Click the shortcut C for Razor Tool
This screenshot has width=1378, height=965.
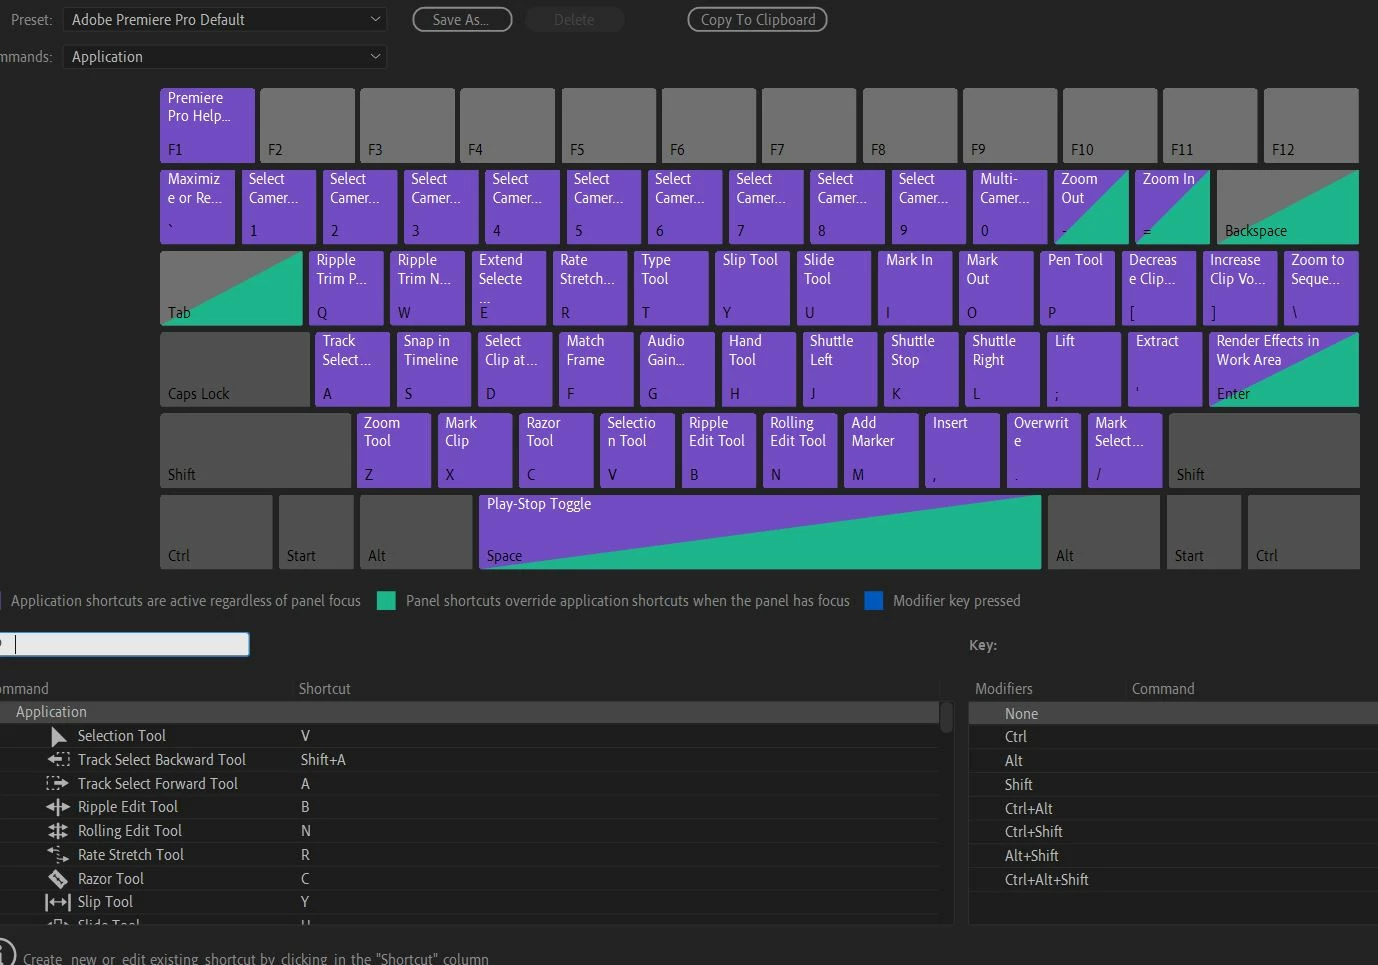coord(305,879)
